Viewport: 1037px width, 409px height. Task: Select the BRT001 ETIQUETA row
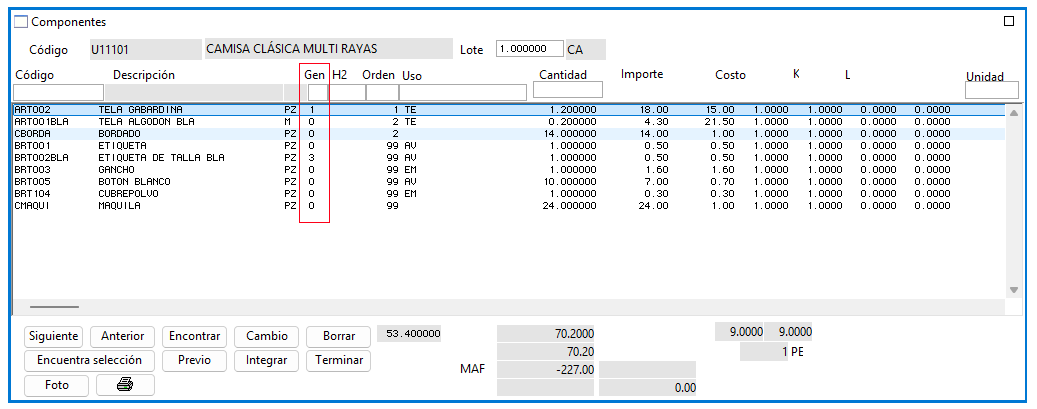pos(508,146)
